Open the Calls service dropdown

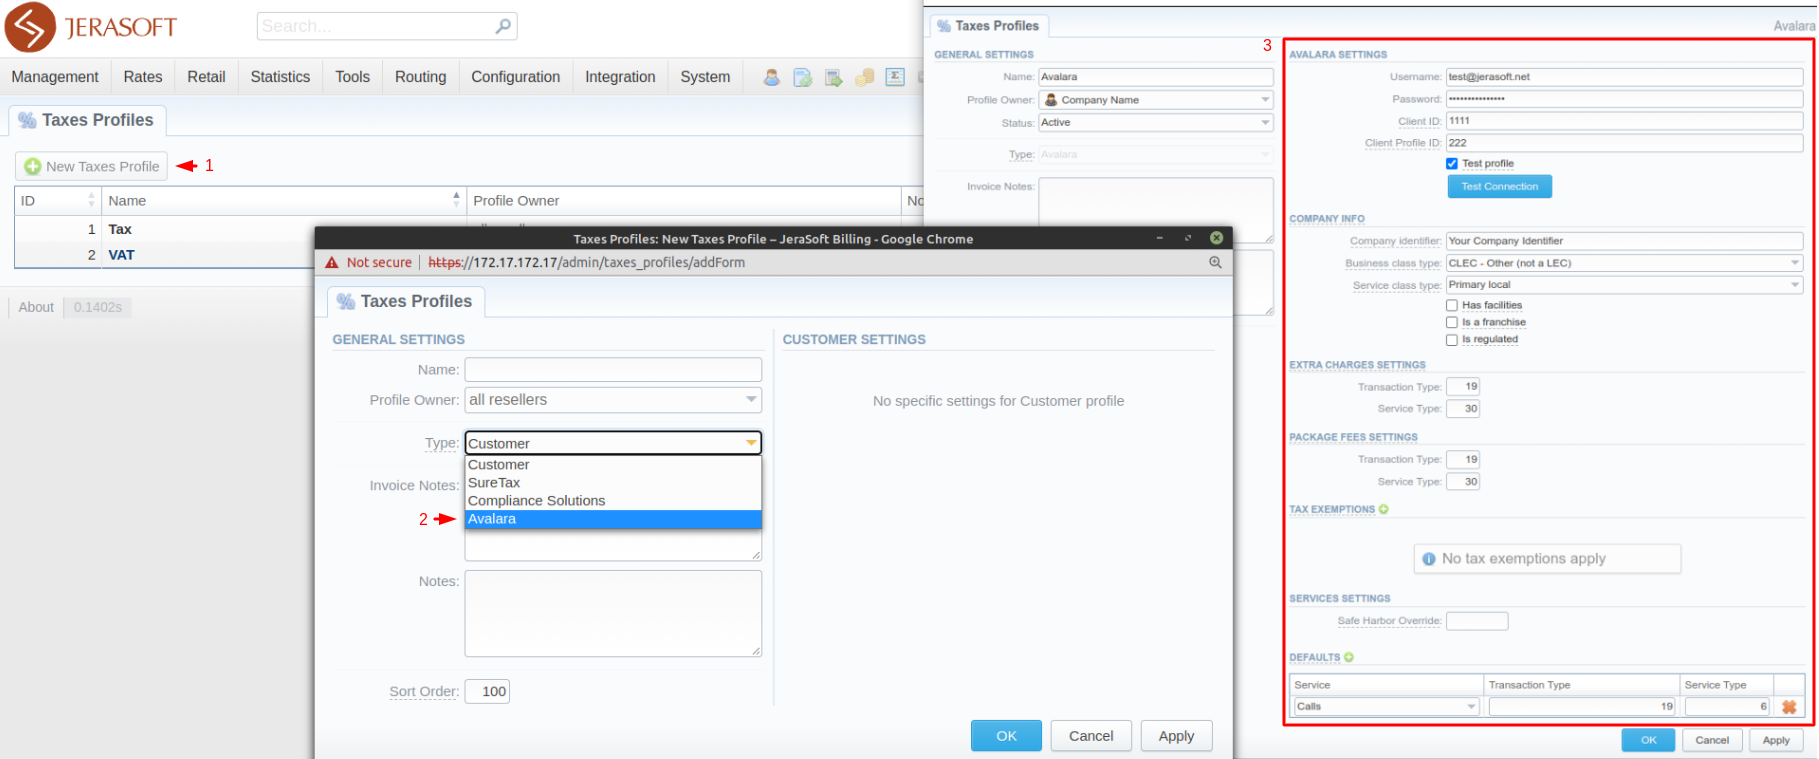(1386, 706)
